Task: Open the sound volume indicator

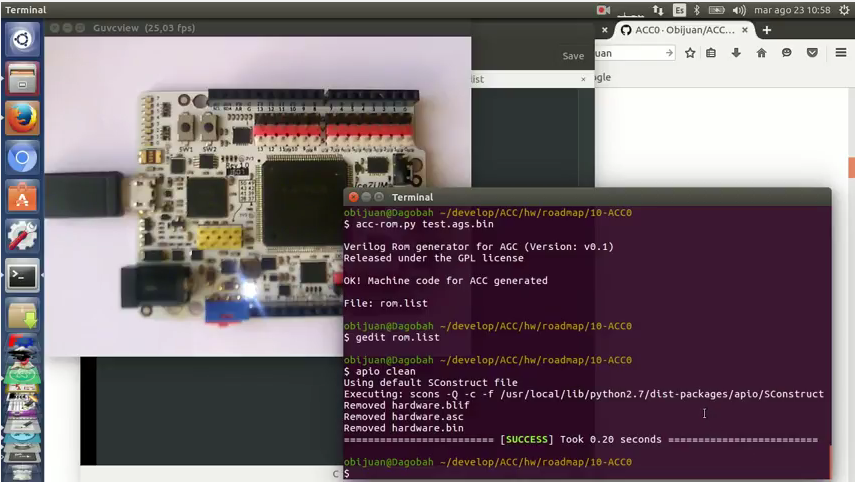Action: pos(739,10)
